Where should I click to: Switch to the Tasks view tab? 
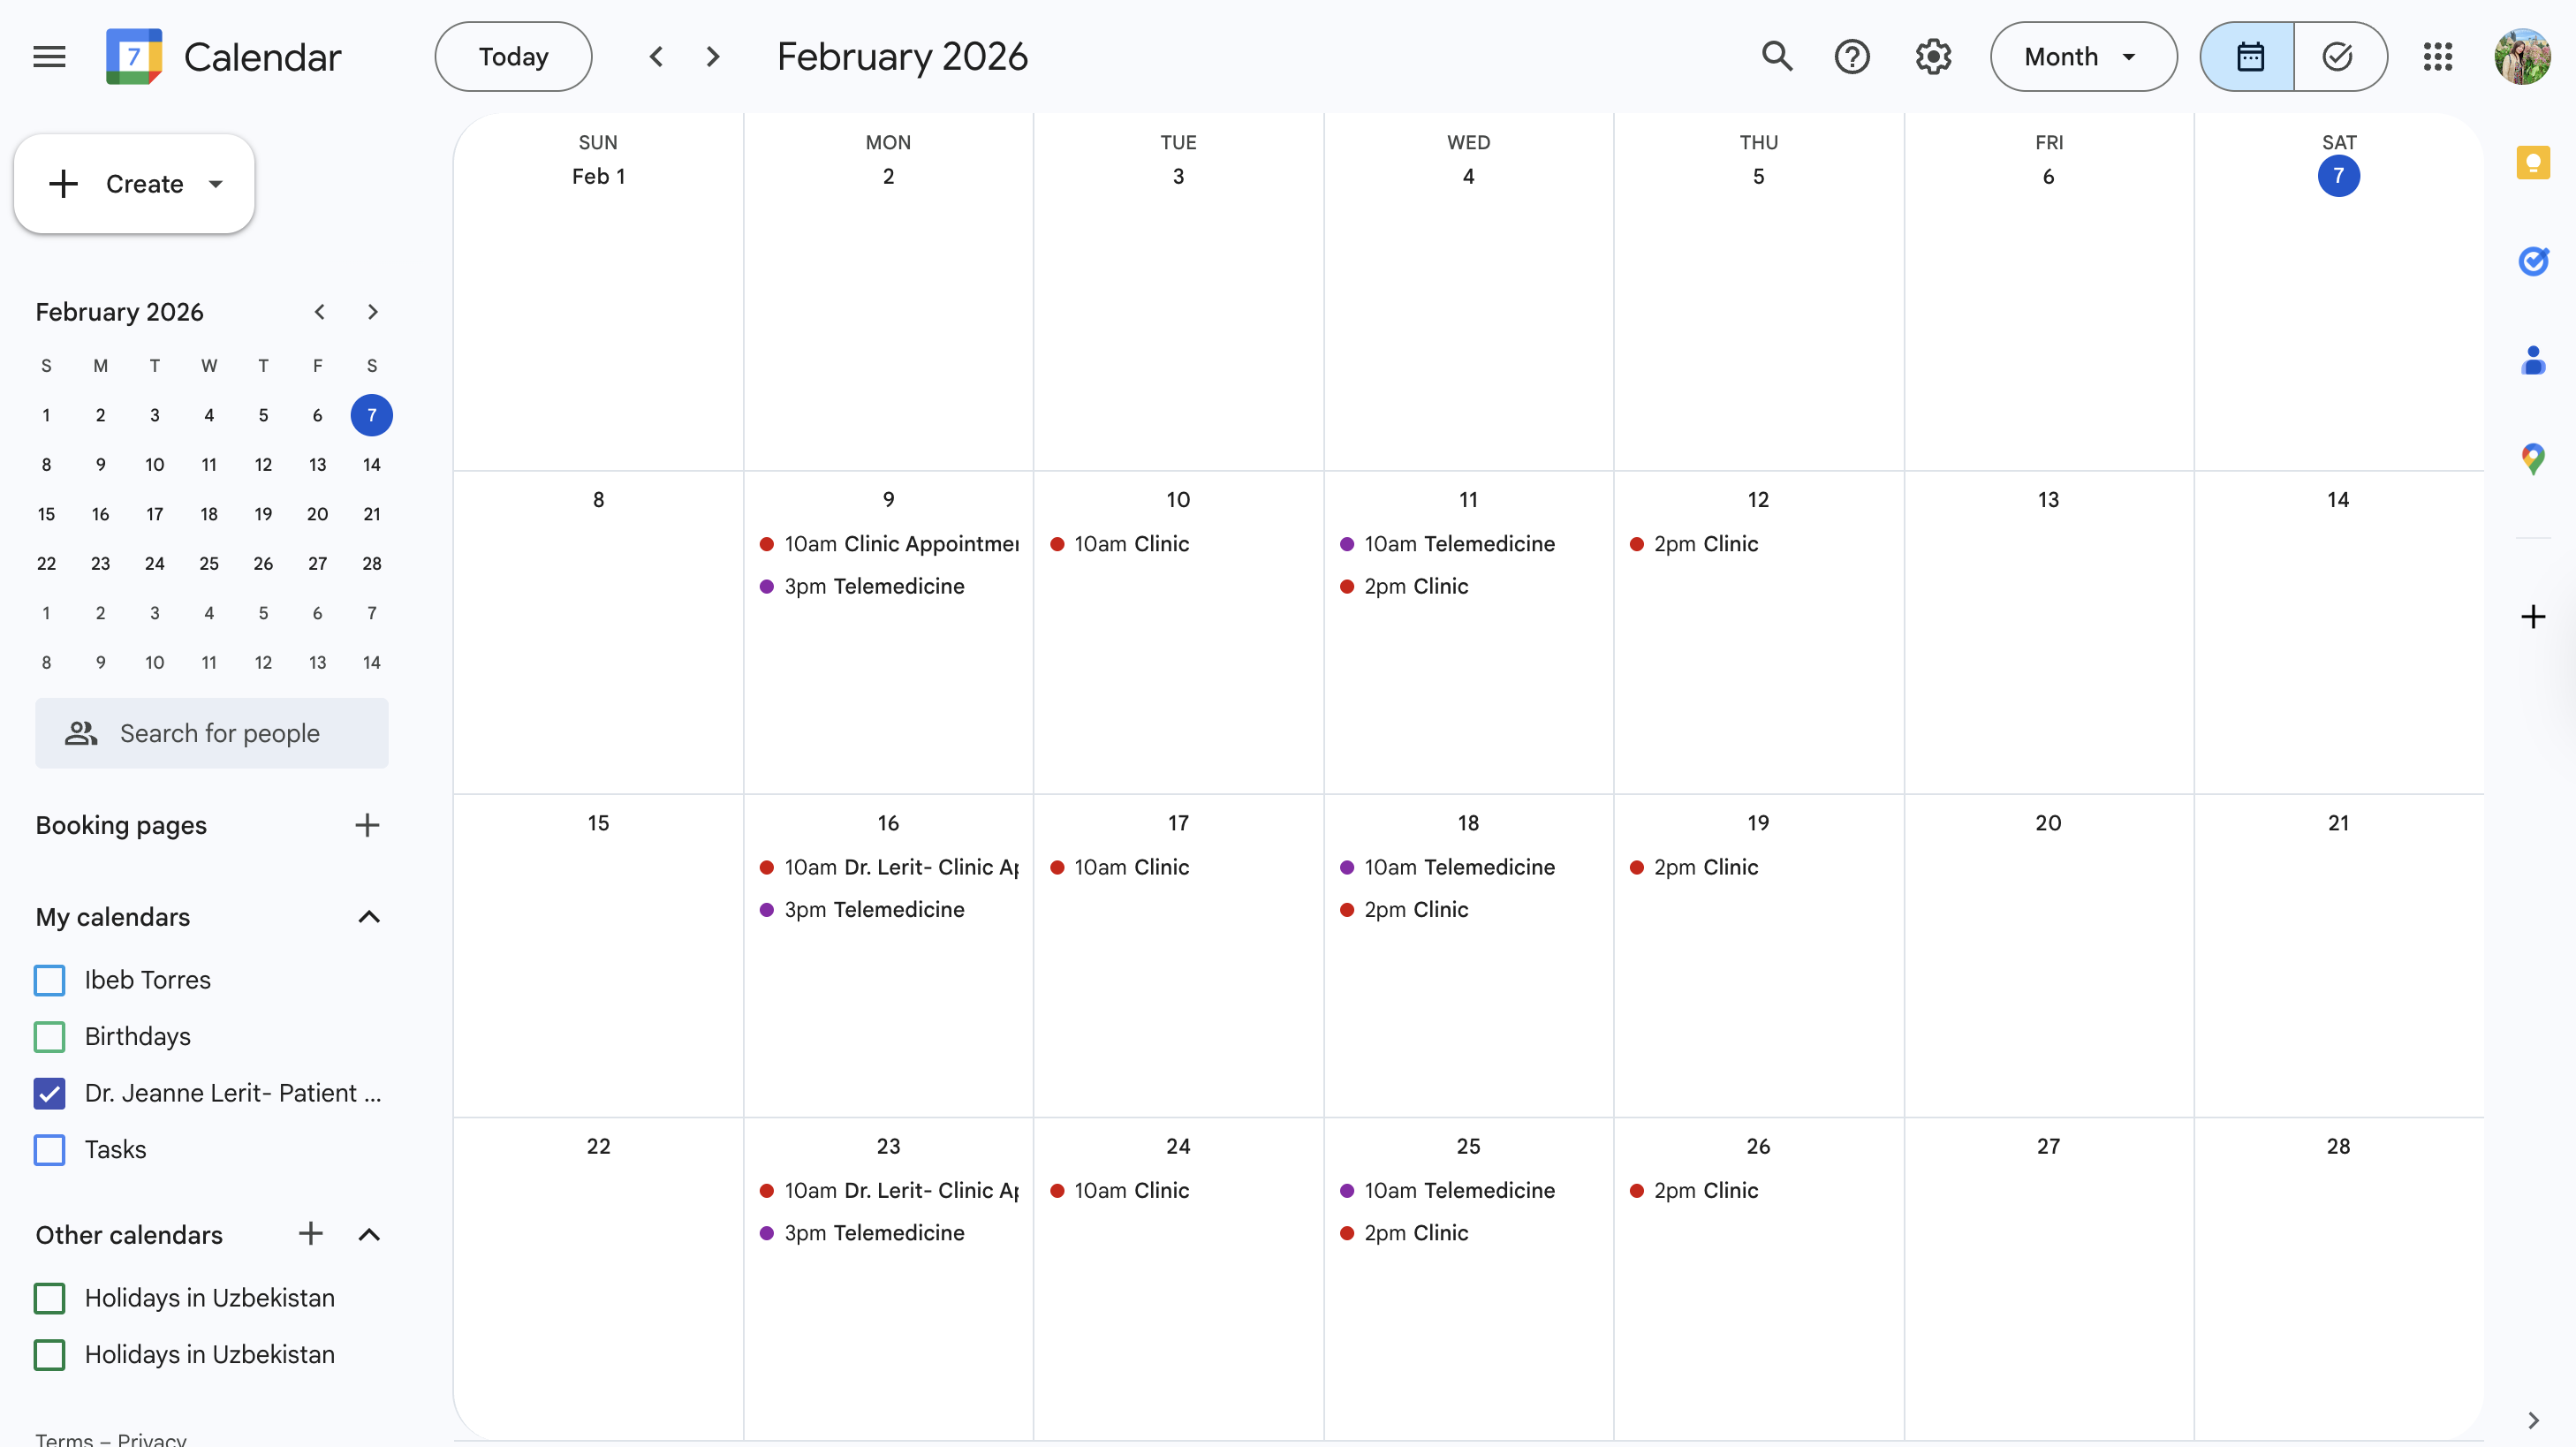pyautogui.click(x=2338, y=57)
